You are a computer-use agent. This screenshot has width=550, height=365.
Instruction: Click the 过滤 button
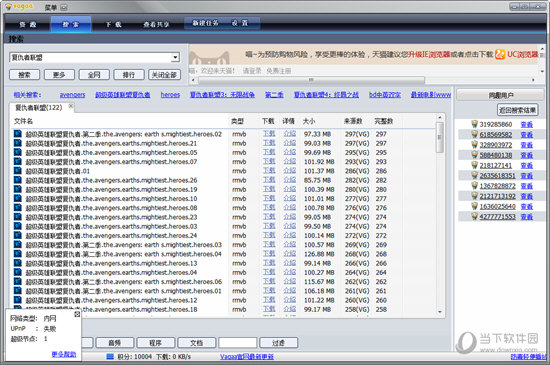[x=279, y=343]
